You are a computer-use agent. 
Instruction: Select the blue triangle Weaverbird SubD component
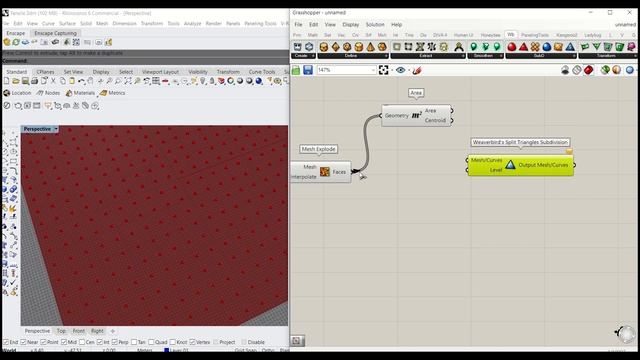tap(570, 47)
